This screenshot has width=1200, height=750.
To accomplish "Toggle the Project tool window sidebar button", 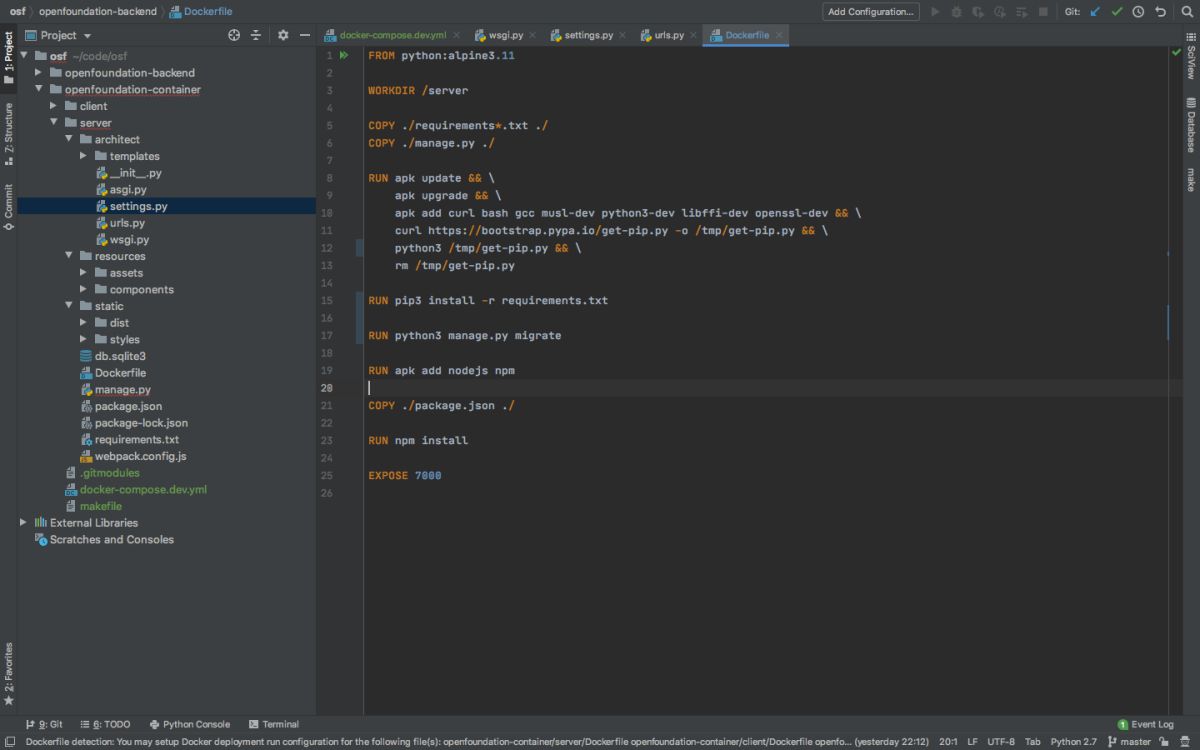I will tap(8, 58).
